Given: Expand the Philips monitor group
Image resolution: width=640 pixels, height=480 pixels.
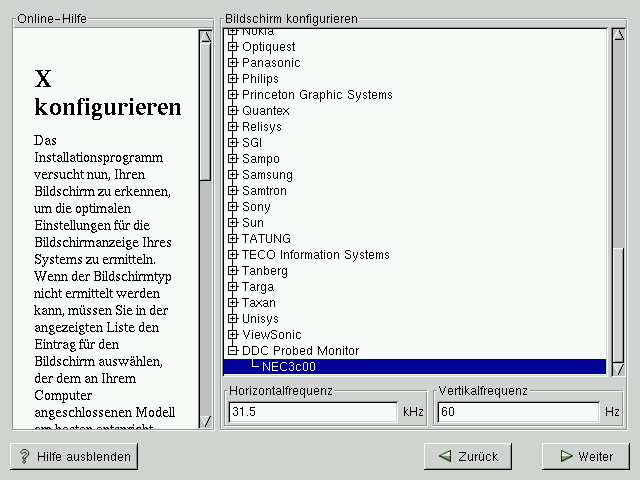Looking at the screenshot, I should coord(233,79).
